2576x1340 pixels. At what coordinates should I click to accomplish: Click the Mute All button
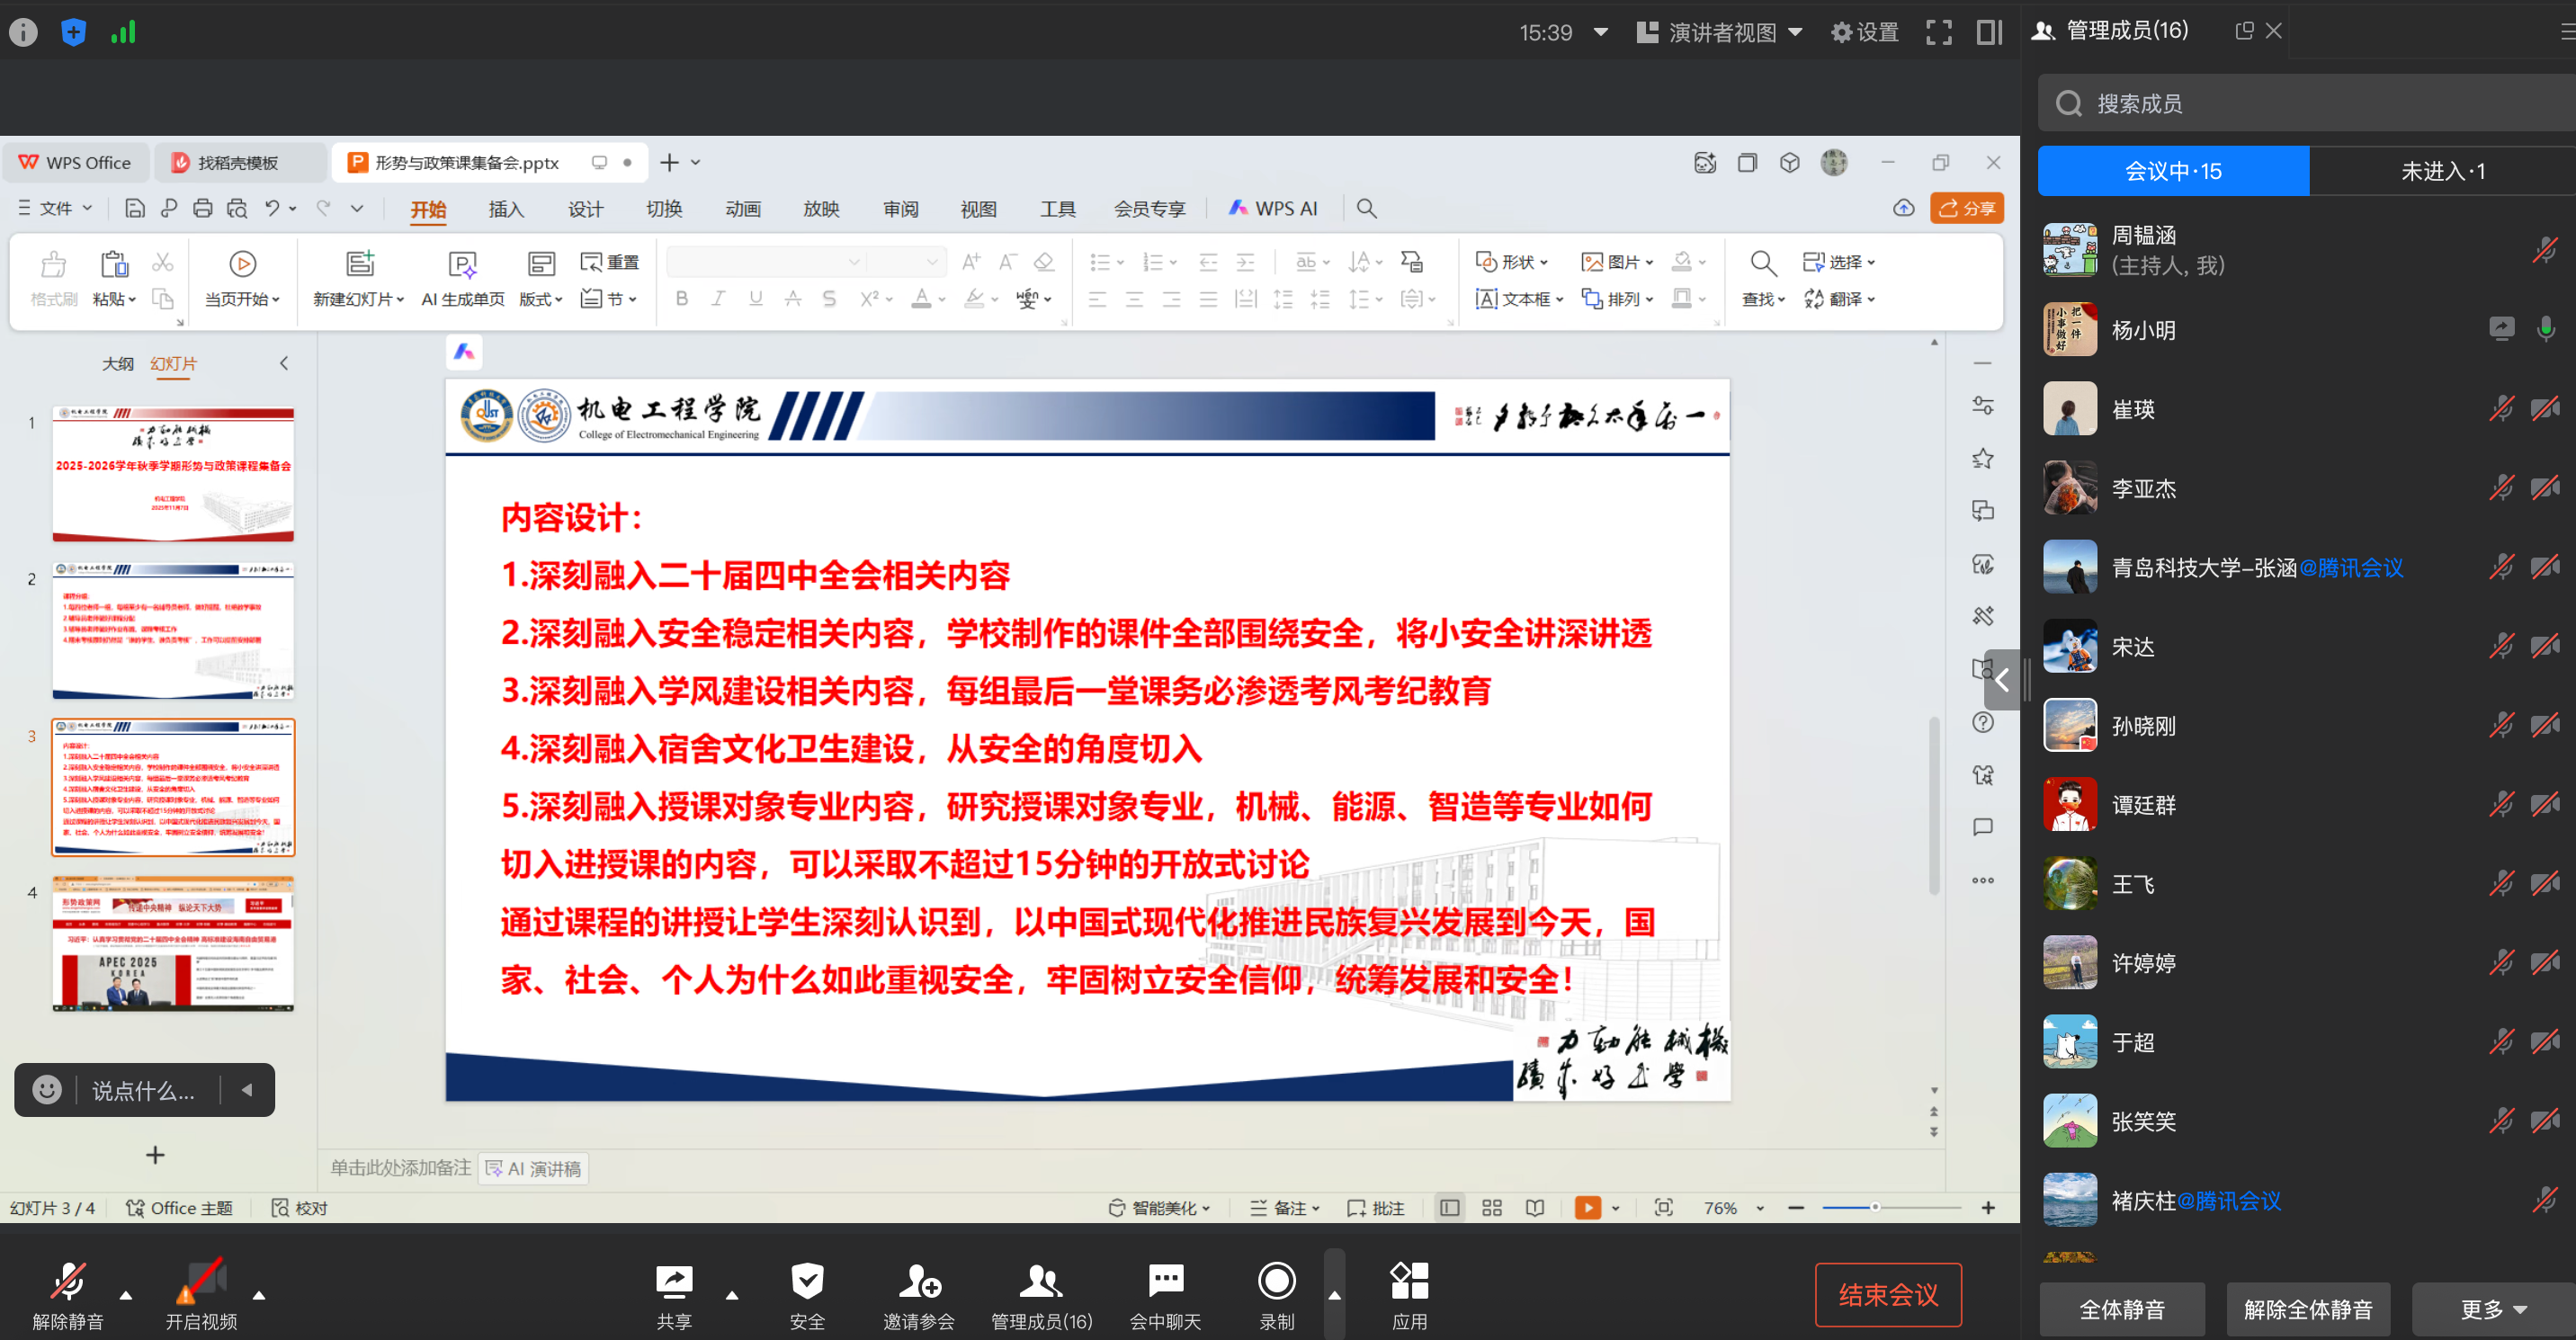coord(2122,1309)
